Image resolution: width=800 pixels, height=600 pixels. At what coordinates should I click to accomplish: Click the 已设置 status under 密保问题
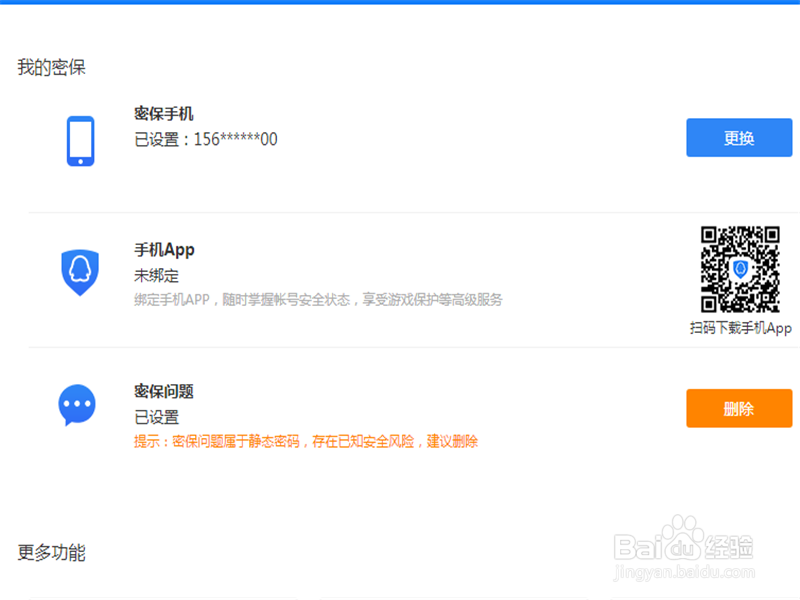(x=154, y=417)
